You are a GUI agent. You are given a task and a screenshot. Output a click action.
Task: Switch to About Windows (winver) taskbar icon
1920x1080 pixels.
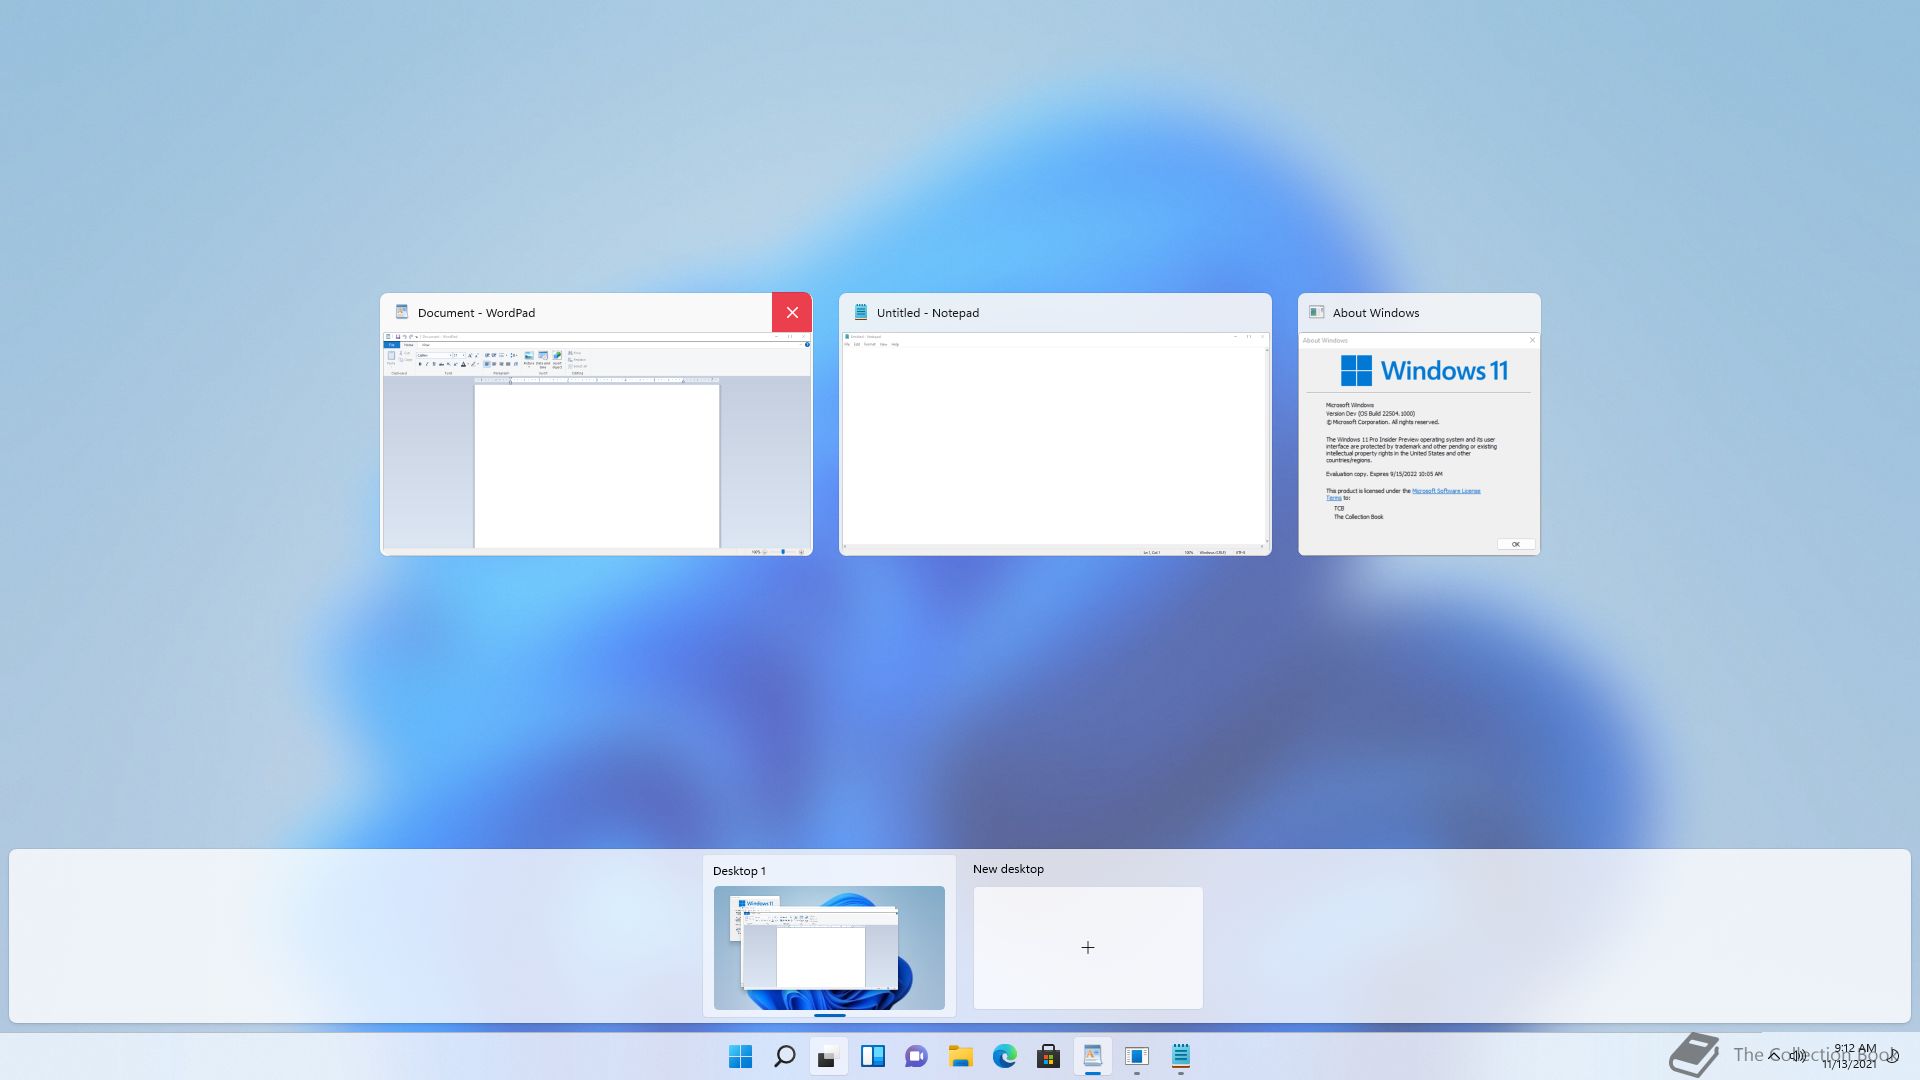point(1136,1056)
